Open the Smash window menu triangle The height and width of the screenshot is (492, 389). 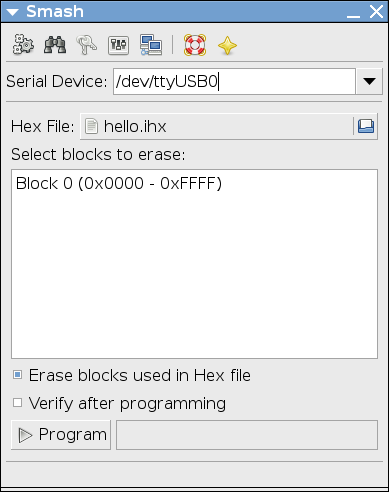tap(13, 12)
